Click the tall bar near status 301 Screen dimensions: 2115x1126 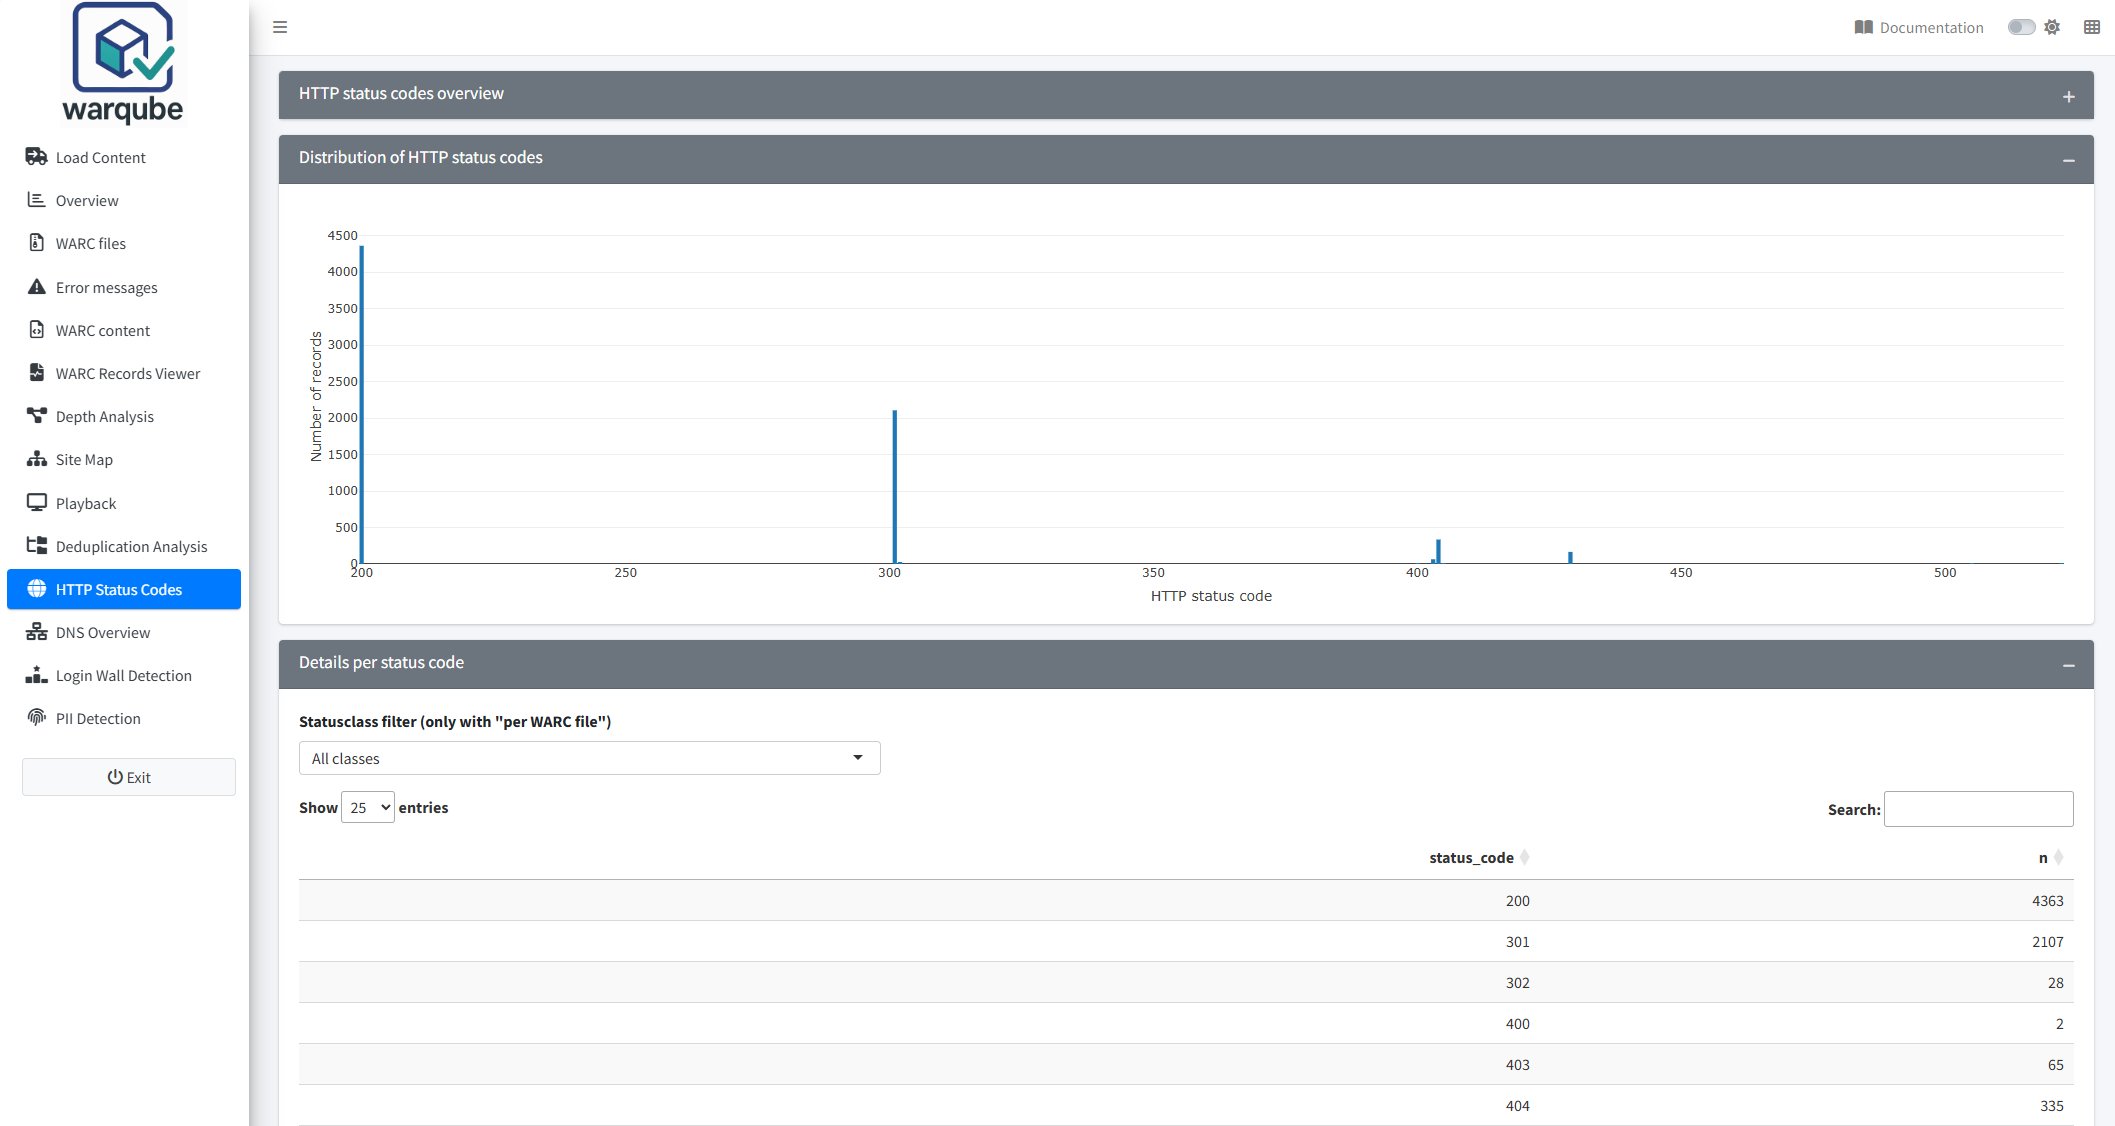(x=895, y=486)
